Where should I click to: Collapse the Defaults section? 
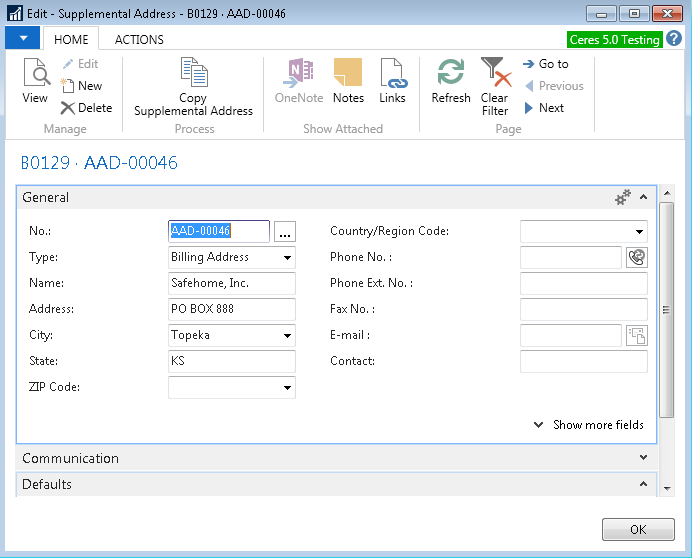pos(644,484)
